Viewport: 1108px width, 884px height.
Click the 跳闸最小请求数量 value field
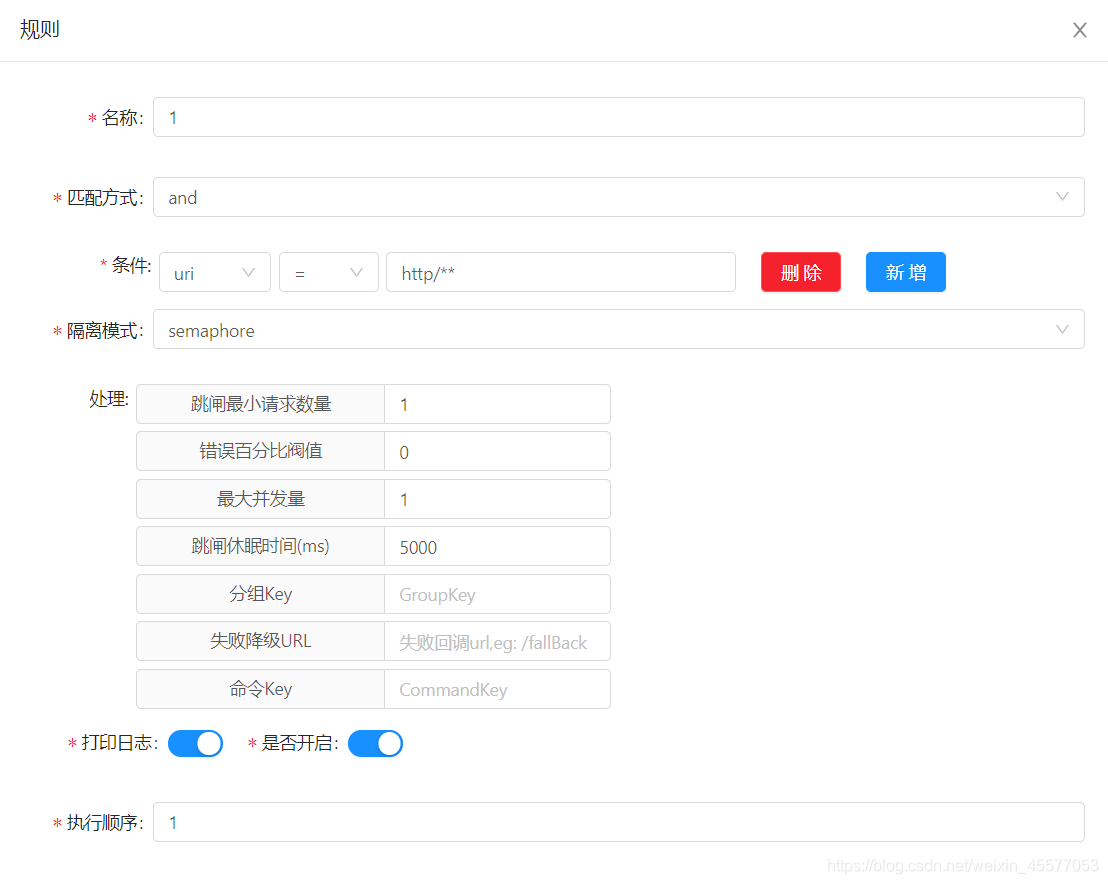click(x=497, y=404)
